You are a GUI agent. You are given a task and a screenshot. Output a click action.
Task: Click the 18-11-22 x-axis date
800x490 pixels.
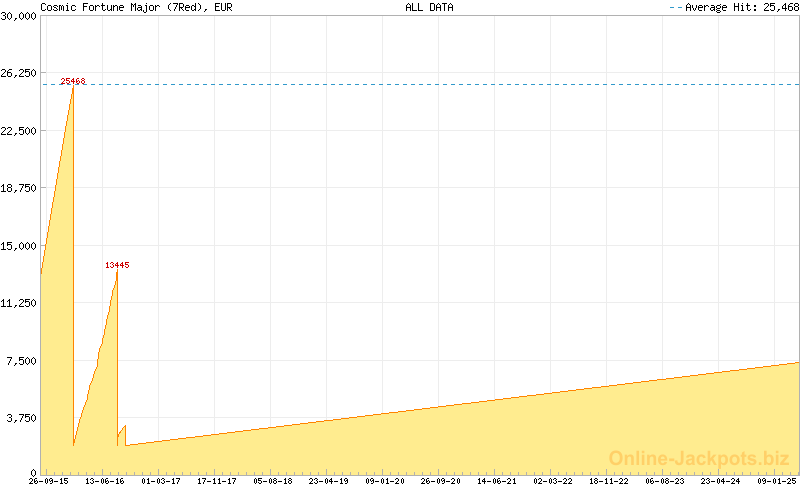point(609,481)
